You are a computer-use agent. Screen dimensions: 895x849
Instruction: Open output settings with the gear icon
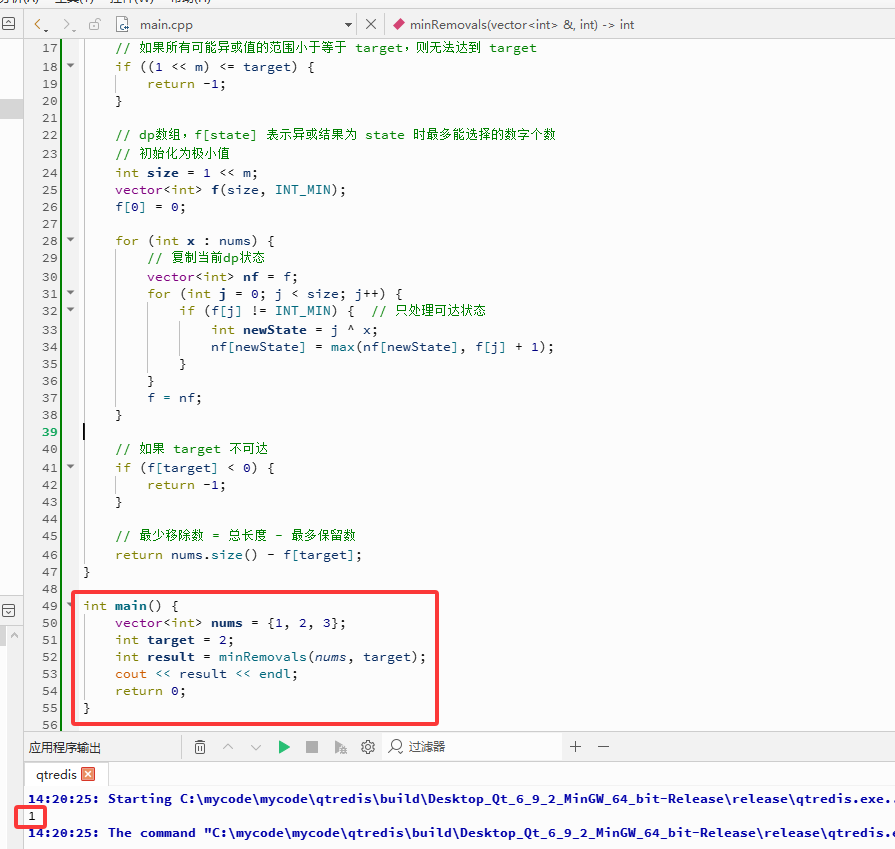(x=368, y=747)
